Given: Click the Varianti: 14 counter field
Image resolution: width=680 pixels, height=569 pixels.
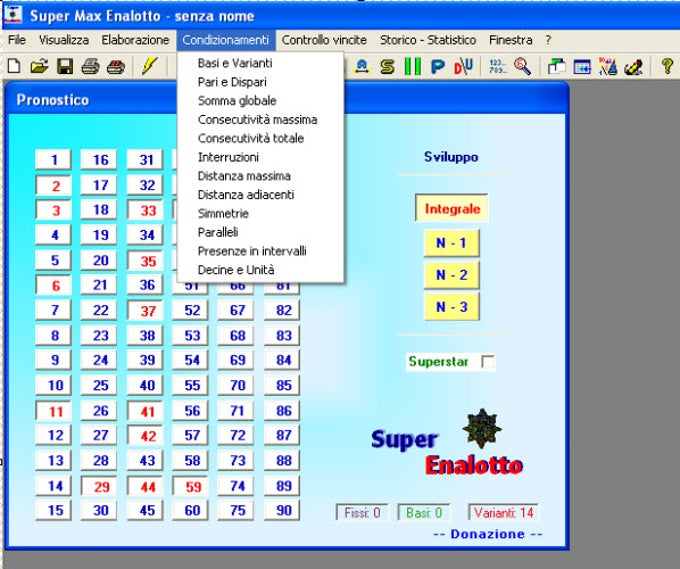Looking at the screenshot, I should 503,513.
